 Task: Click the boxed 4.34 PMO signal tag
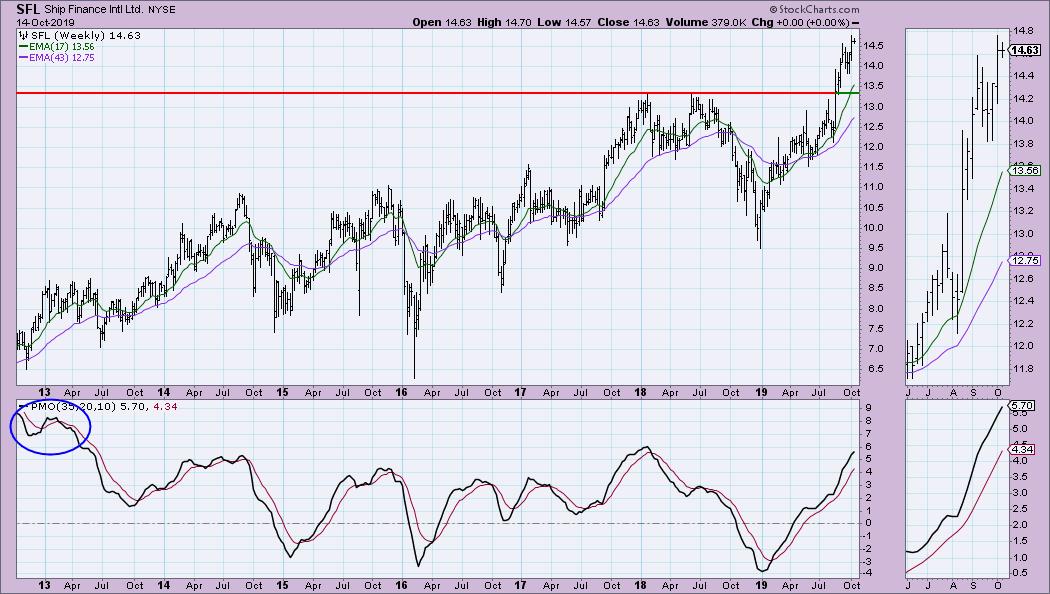(x=1021, y=450)
